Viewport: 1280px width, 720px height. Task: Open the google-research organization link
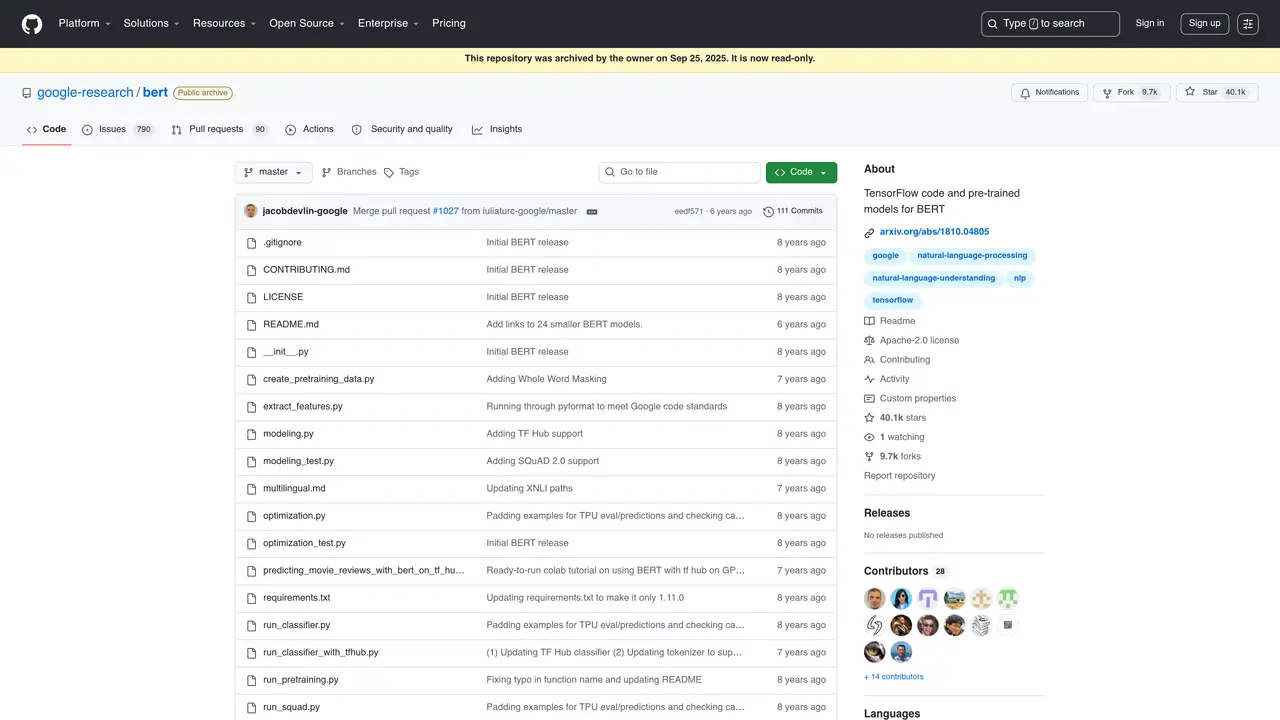click(x=85, y=93)
